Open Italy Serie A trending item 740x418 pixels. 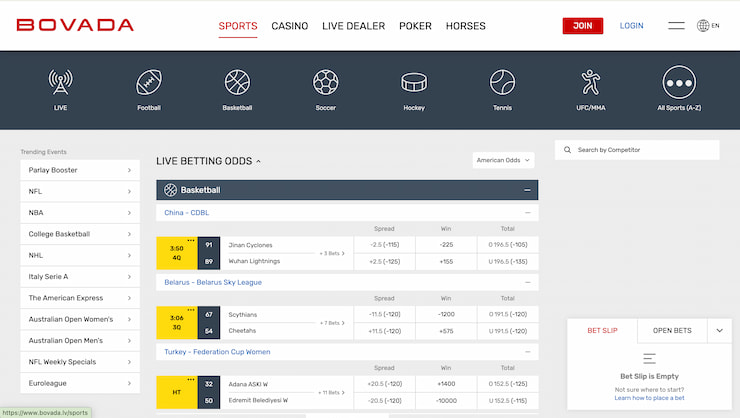(80, 276)
